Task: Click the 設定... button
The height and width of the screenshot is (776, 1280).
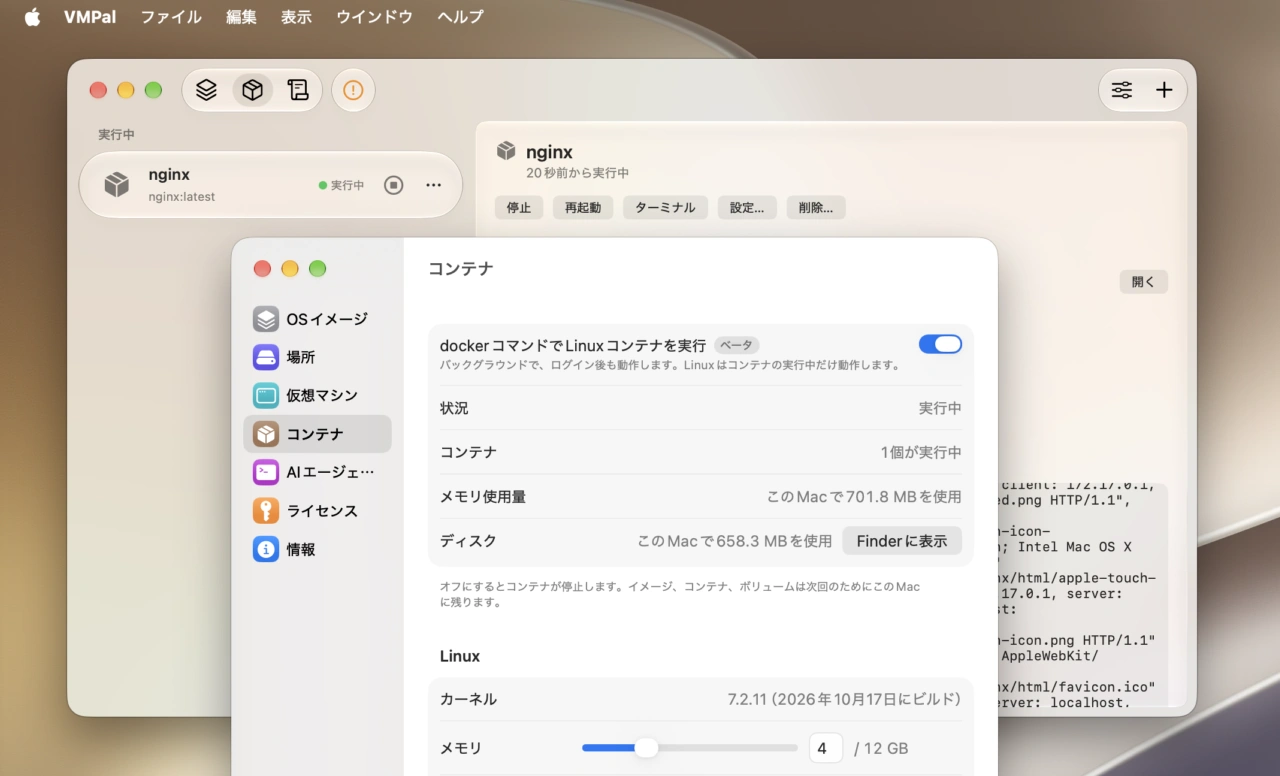Action: [747, 208]
